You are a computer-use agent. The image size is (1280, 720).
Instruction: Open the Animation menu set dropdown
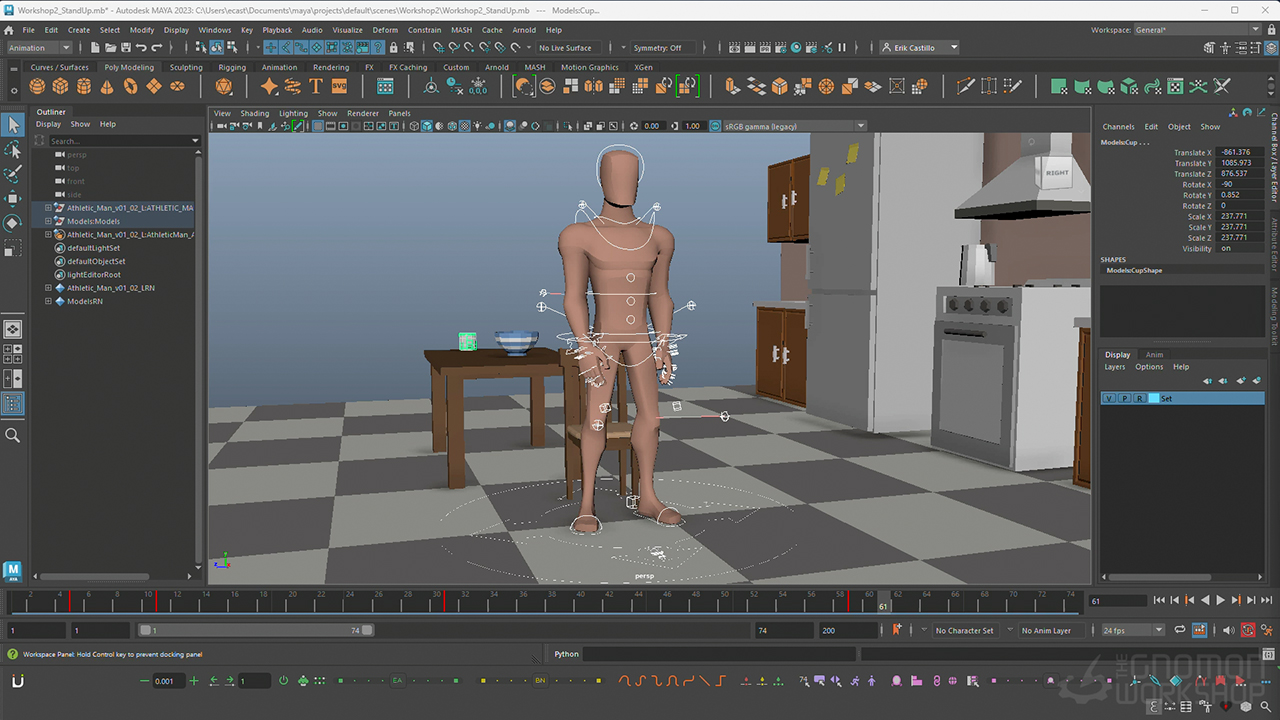(38, 47)
